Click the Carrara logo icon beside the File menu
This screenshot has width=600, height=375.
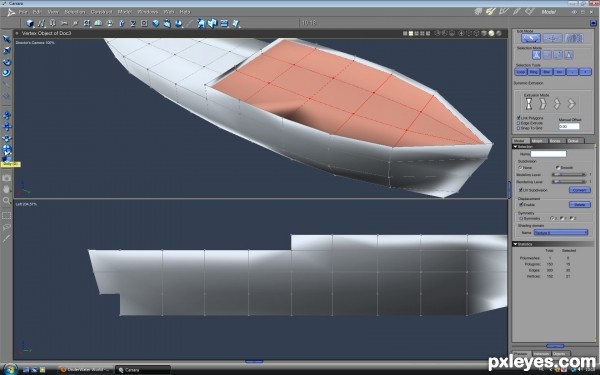11,13
